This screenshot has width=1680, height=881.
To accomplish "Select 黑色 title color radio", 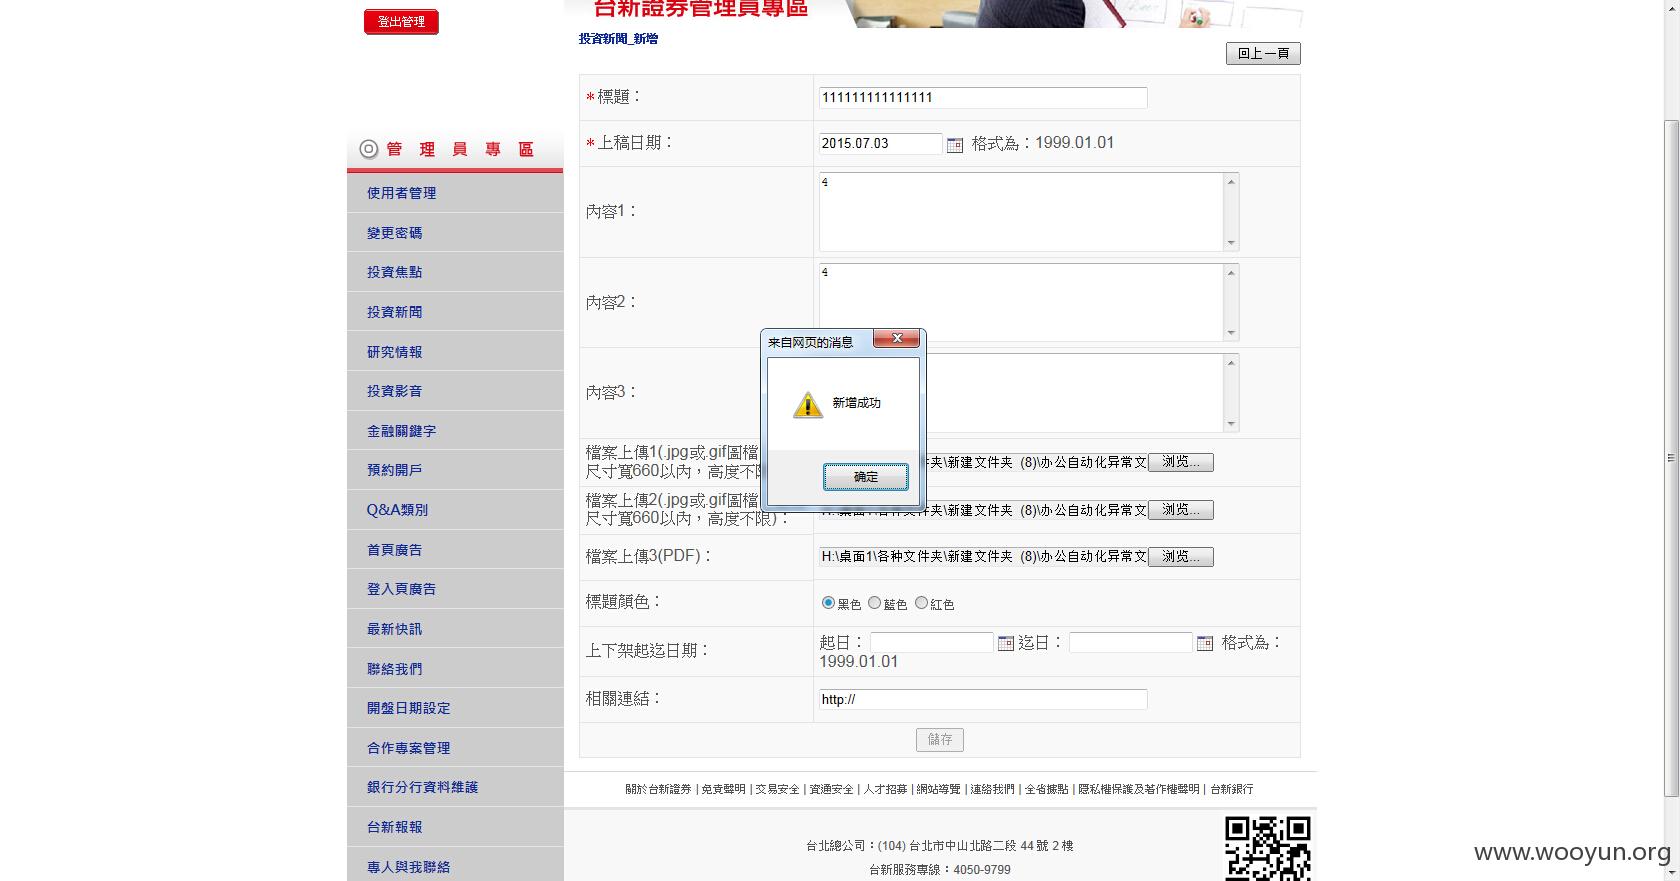I will click(828, 603).
